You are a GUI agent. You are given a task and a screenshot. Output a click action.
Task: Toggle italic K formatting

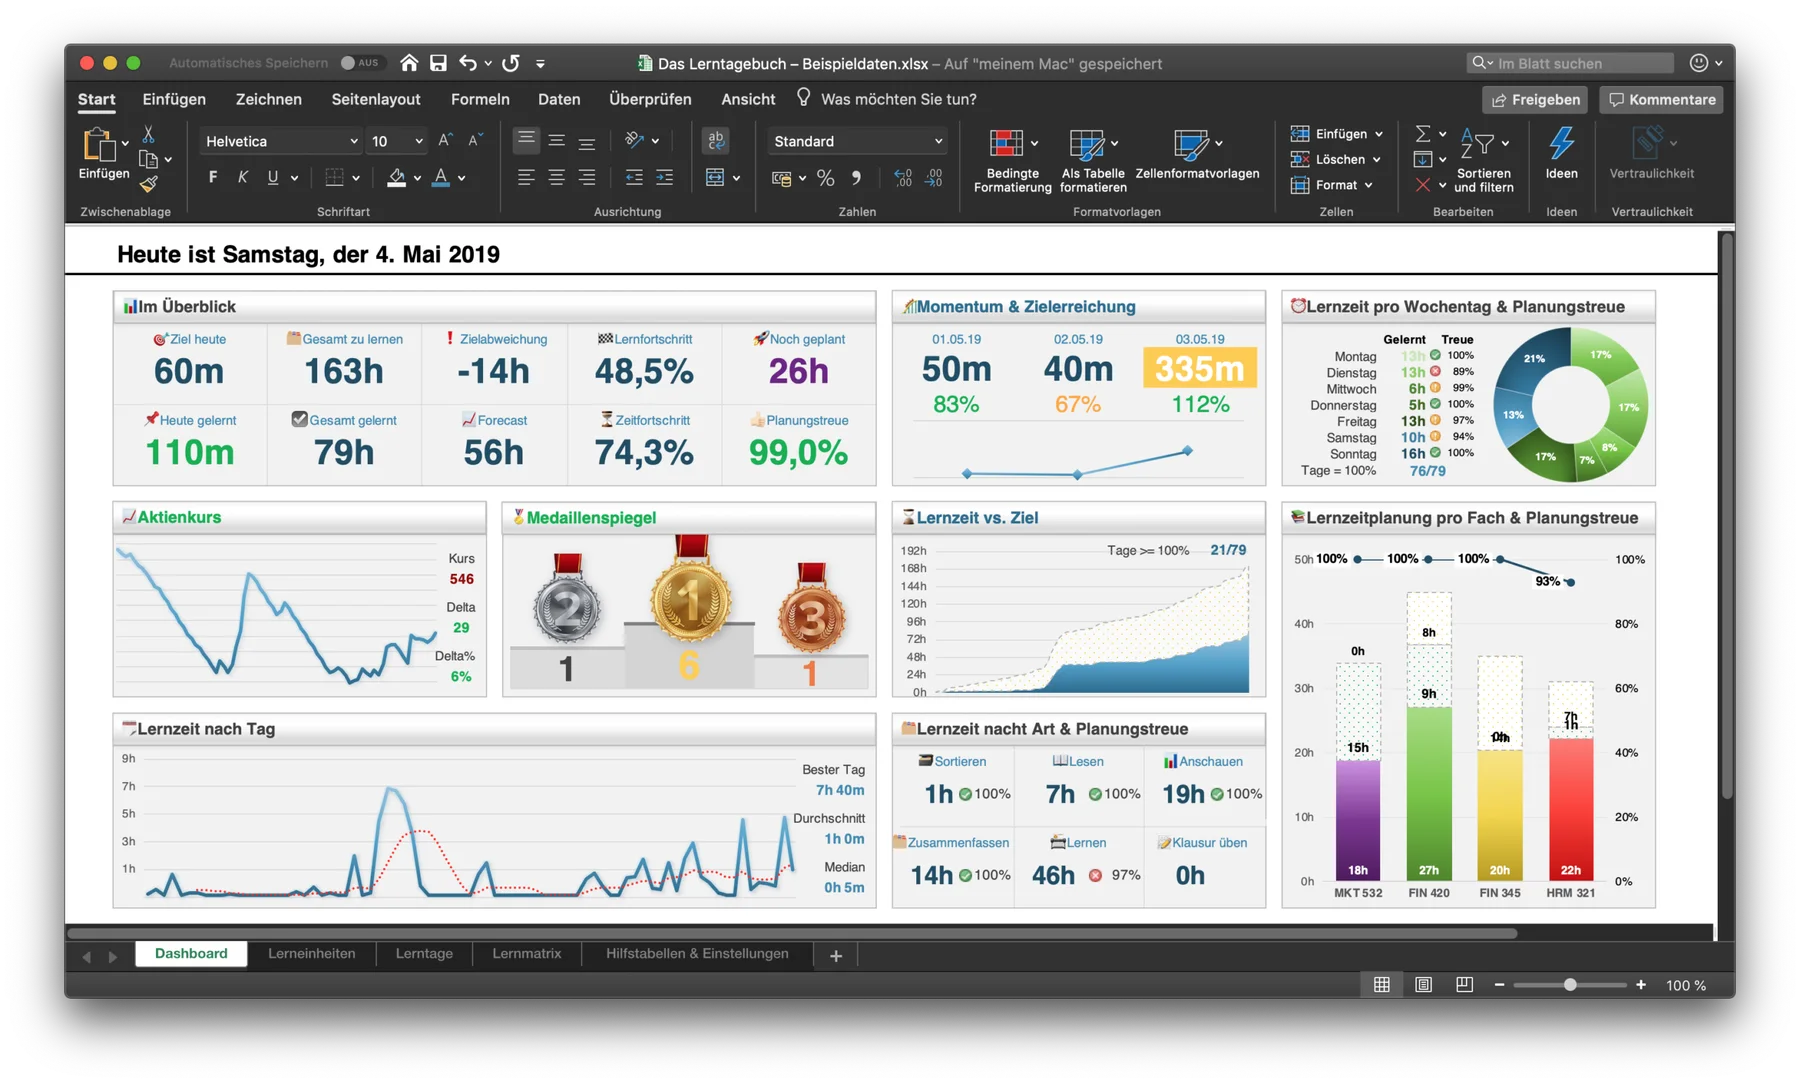tap(242, 178)
